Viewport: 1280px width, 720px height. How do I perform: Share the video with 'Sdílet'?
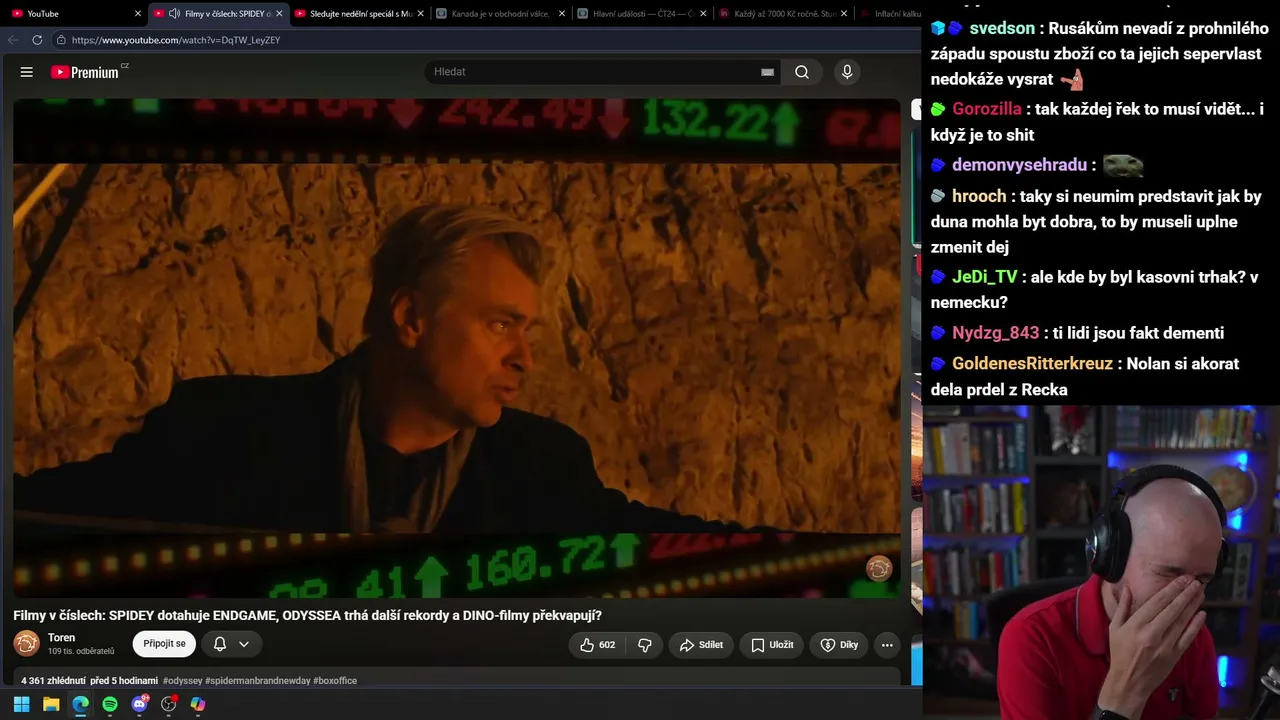coord(701,645)
